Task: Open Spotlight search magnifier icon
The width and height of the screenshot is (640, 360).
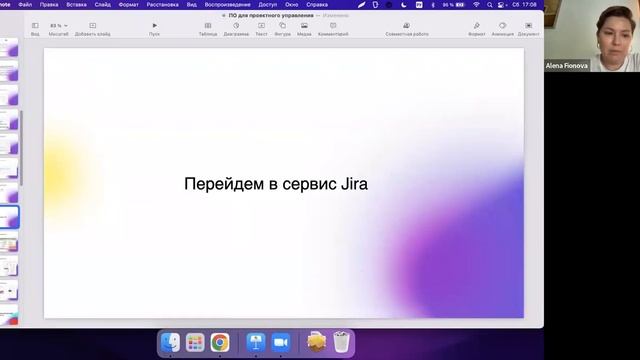Action: tap(489, 4)
